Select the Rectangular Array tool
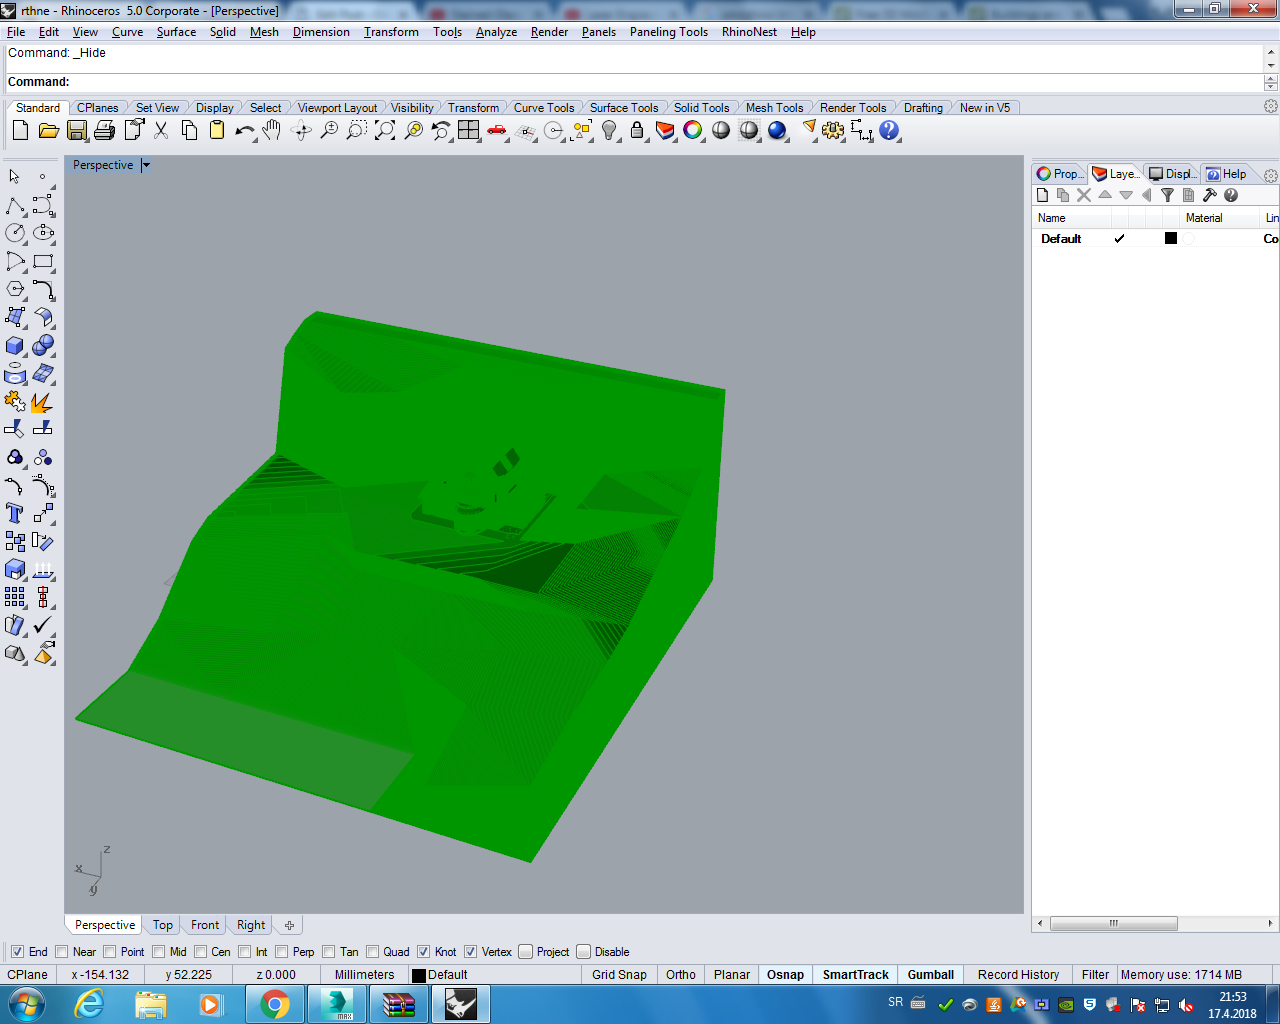 [15, 597]
